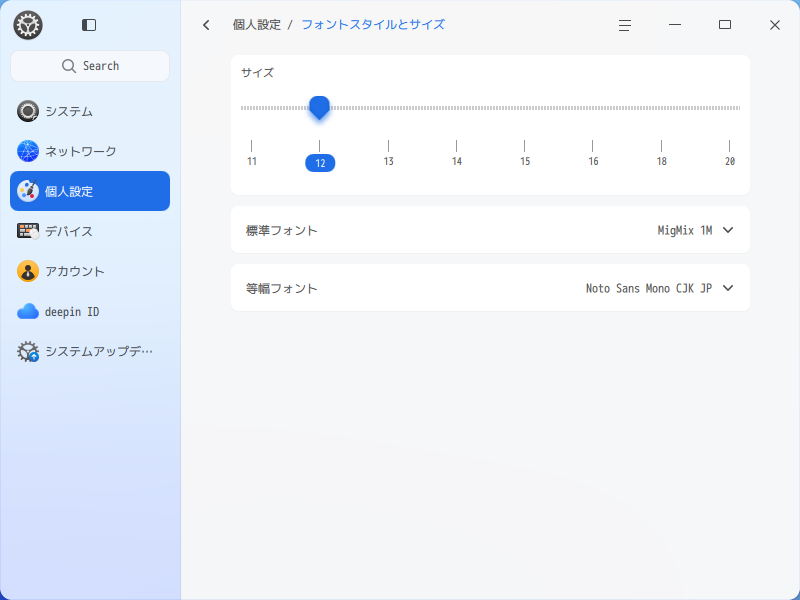
Task: Open the hamburger menu in titlebar
Action: coord(624,25)
